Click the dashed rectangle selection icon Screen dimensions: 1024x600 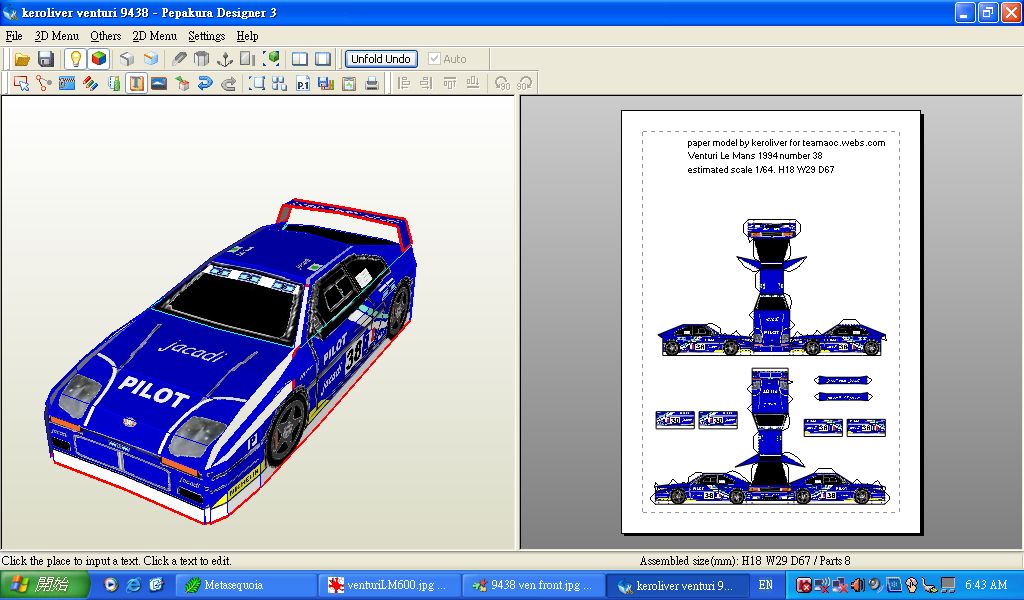pos(257,84)
